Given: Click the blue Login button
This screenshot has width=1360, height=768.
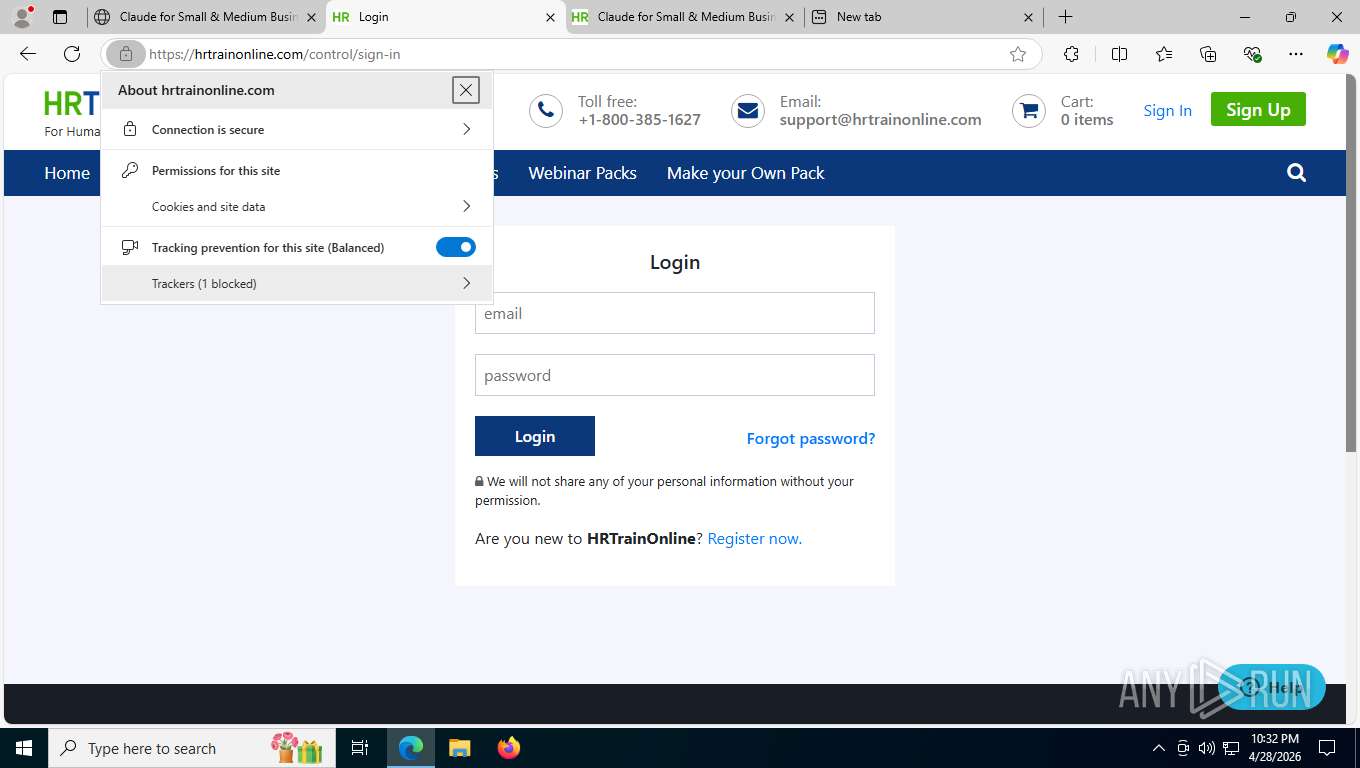Looking at the screenshot, I should pos(535,436).
